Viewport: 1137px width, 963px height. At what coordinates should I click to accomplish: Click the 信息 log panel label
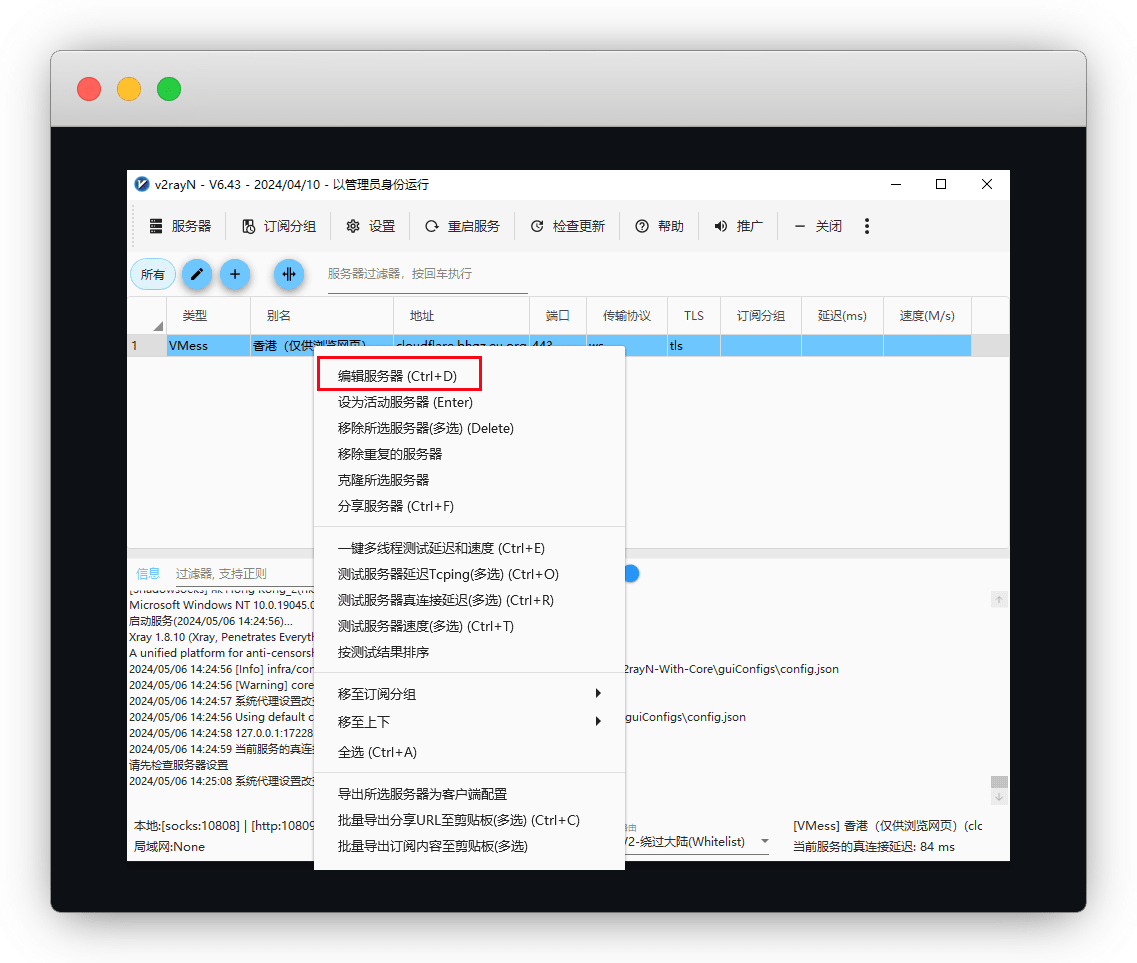tap(148, 574)
